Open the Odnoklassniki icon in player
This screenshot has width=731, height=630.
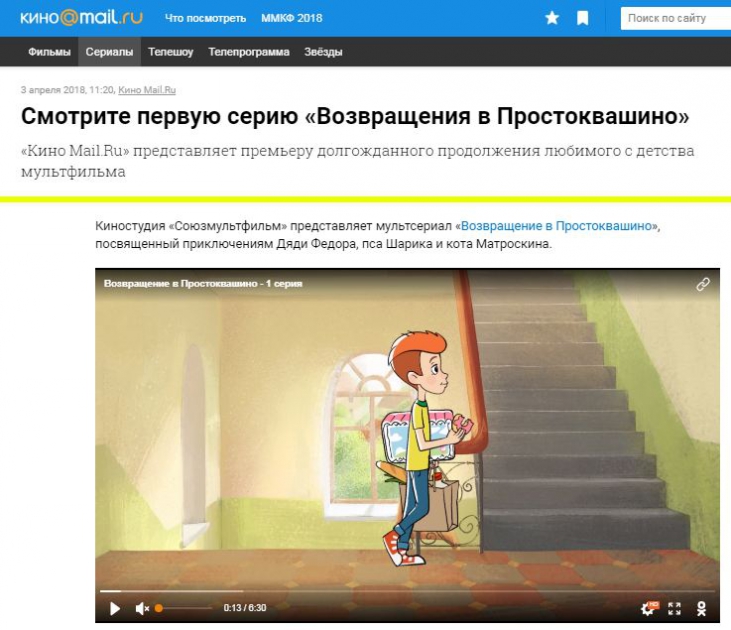(701, 608)
